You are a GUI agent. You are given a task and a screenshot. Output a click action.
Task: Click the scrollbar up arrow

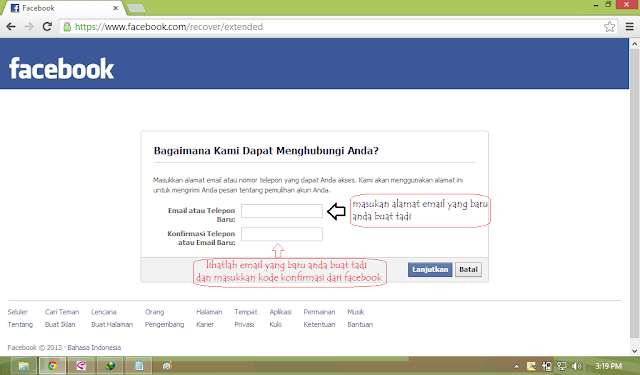[634, 43]
